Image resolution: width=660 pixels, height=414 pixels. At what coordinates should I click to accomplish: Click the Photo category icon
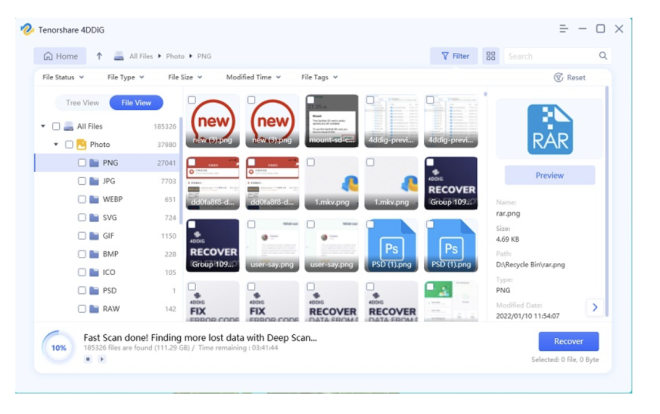81,144
